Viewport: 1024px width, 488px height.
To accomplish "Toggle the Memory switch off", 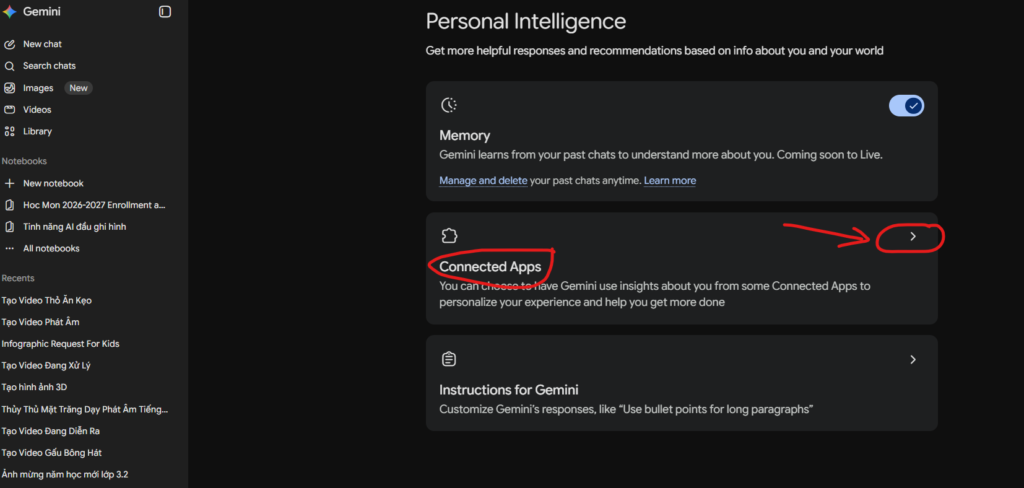I will [906, 105].
